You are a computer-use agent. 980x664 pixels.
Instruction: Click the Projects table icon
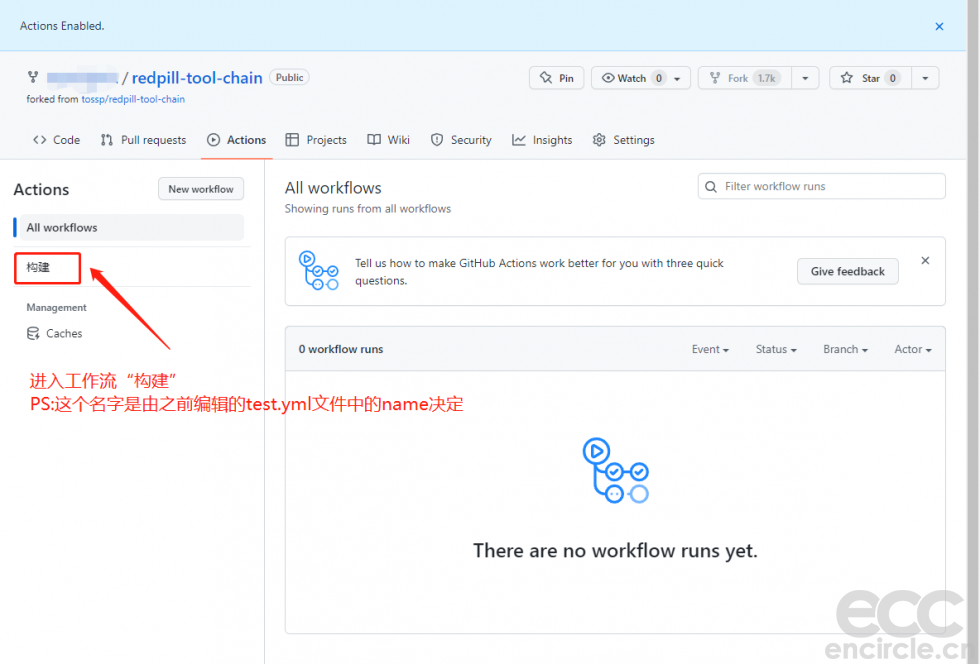[x=292, y=140]
